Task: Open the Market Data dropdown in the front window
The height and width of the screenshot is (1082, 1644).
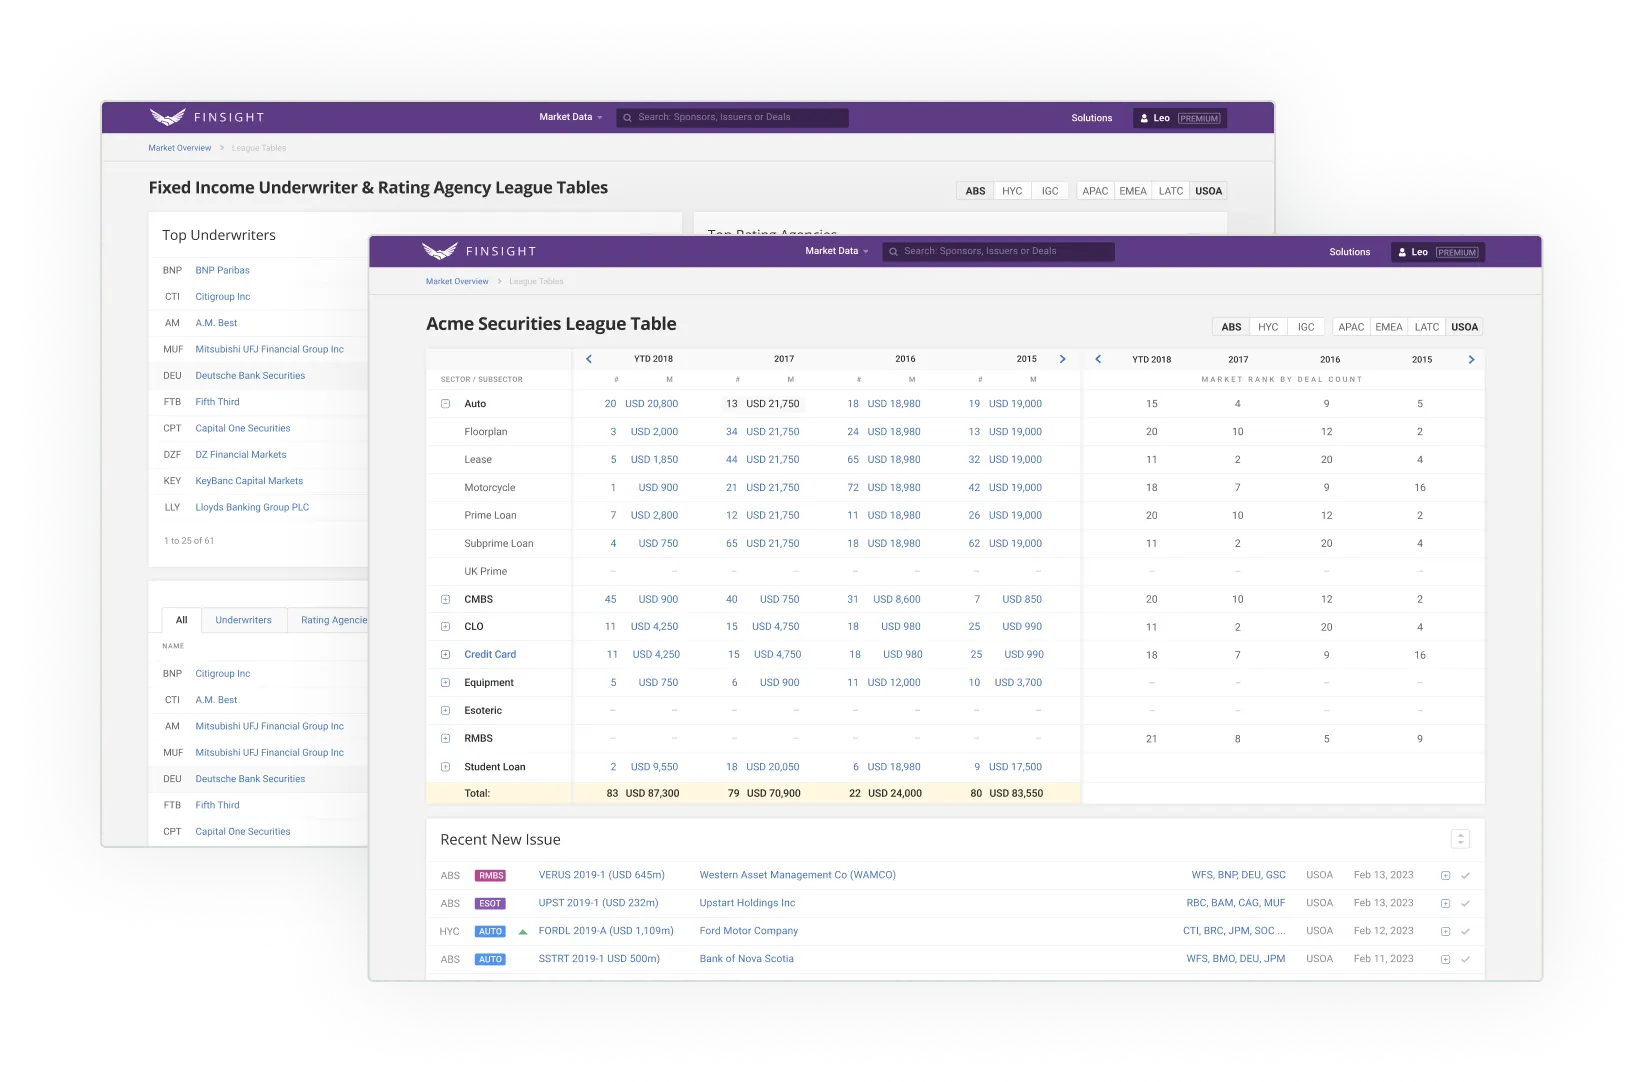Action: (x=837, y=251)
